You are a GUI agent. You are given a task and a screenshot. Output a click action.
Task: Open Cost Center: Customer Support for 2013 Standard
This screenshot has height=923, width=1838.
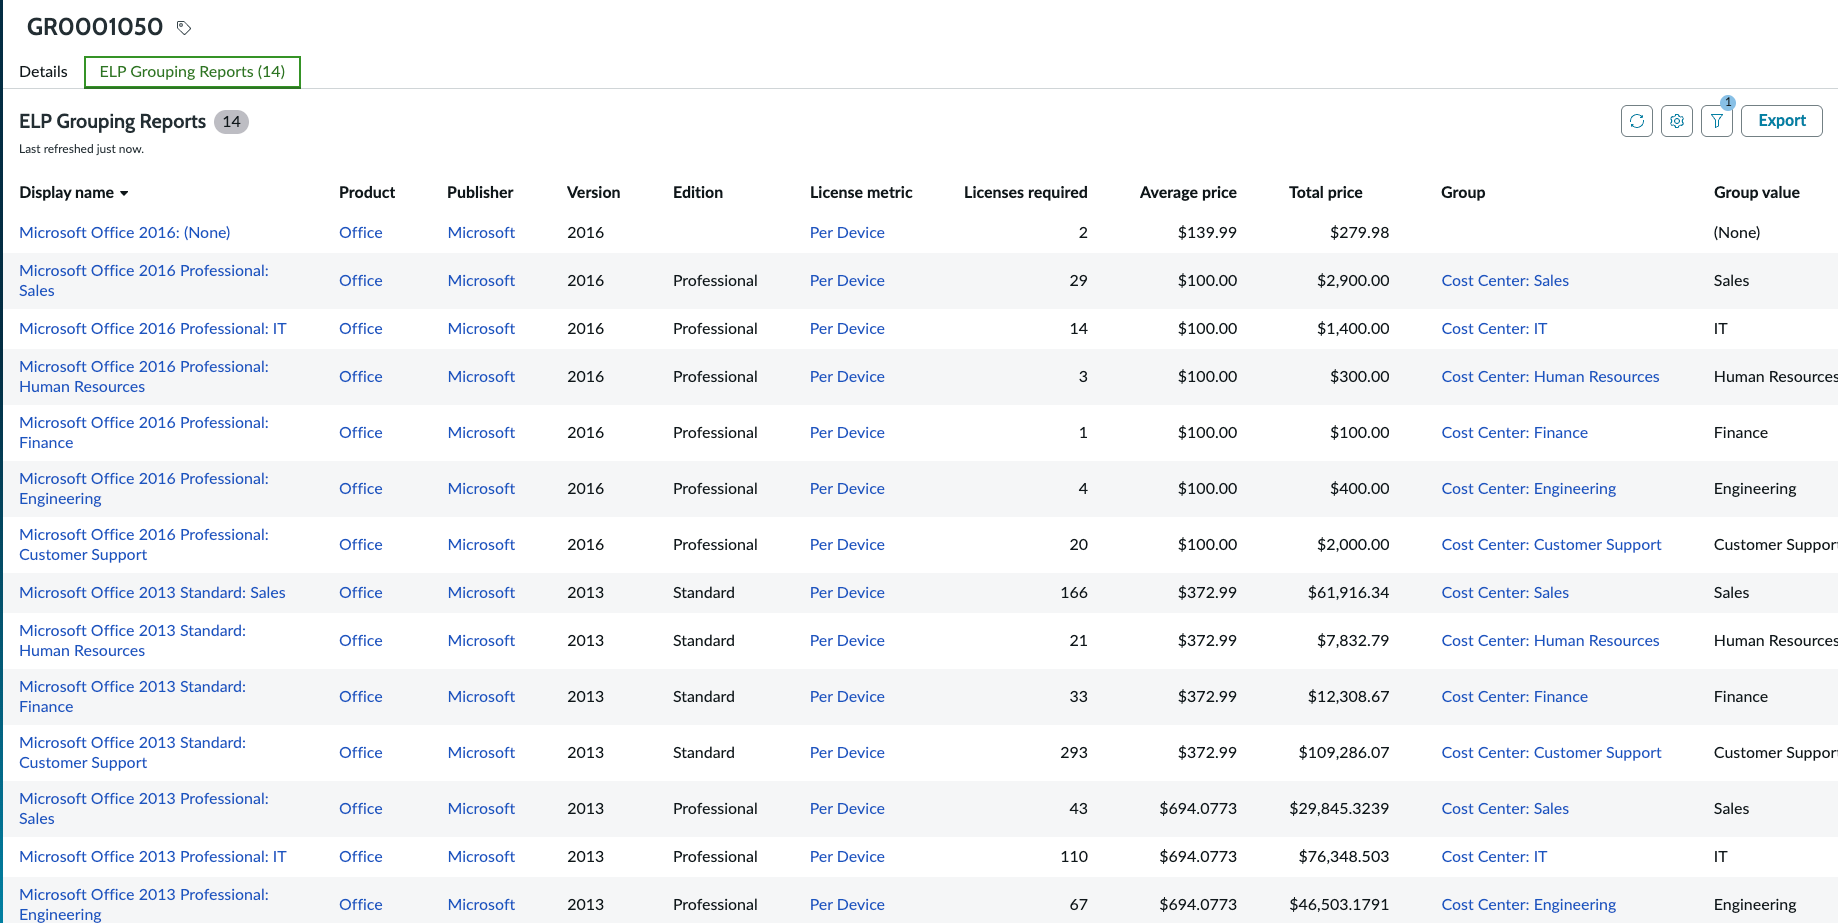point(1551,752)
